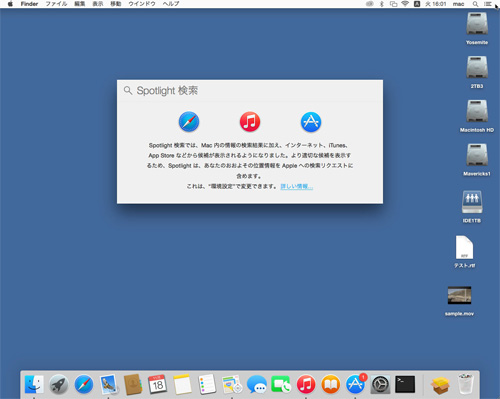
Task: Open the Trash in the Dock
Action: tap(465, 384)
